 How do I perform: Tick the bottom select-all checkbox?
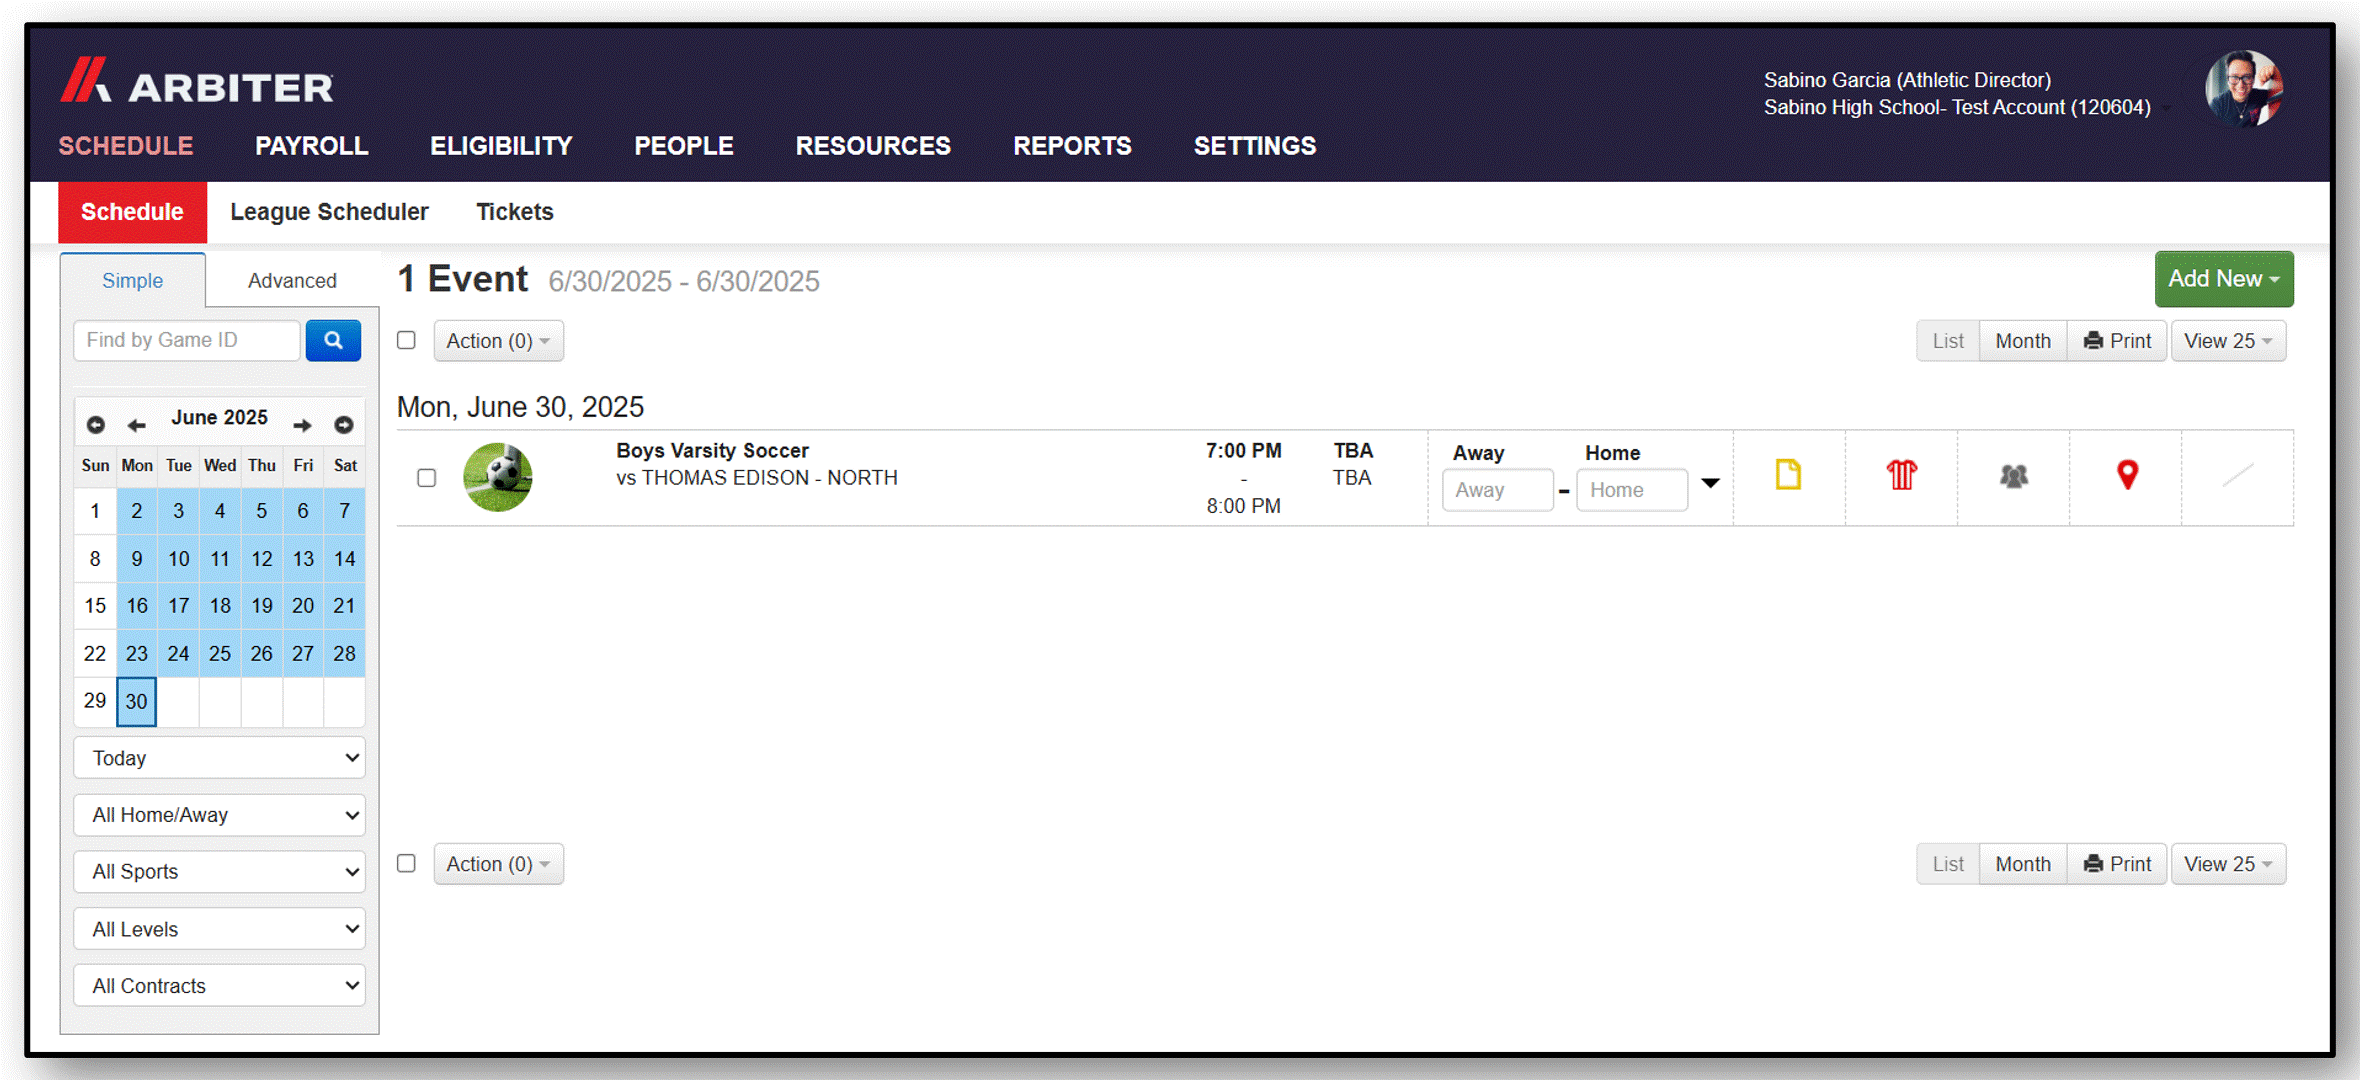[x=406, y=863]
